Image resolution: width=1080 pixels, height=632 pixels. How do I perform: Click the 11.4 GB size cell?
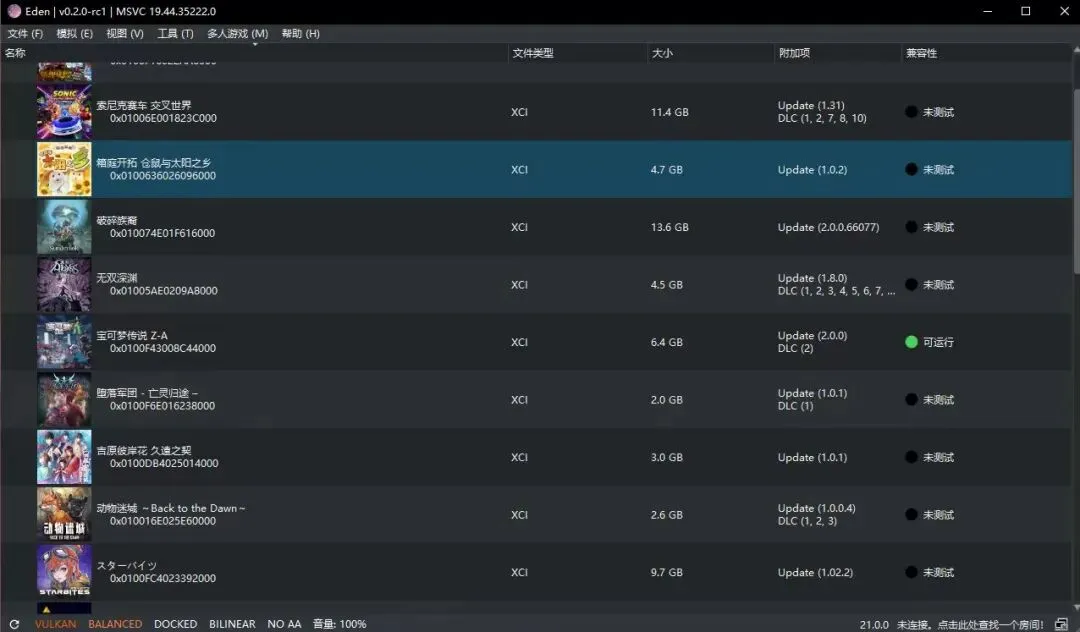click(669, 112)
